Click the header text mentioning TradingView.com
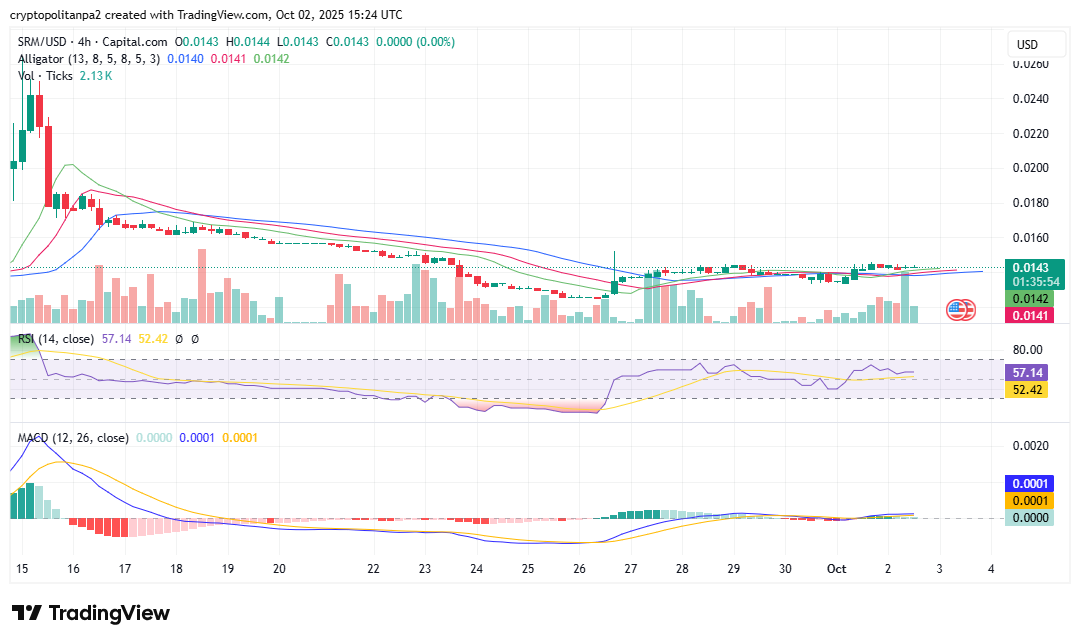This screenshot has height=643, width=1080. tap(207, 15)
